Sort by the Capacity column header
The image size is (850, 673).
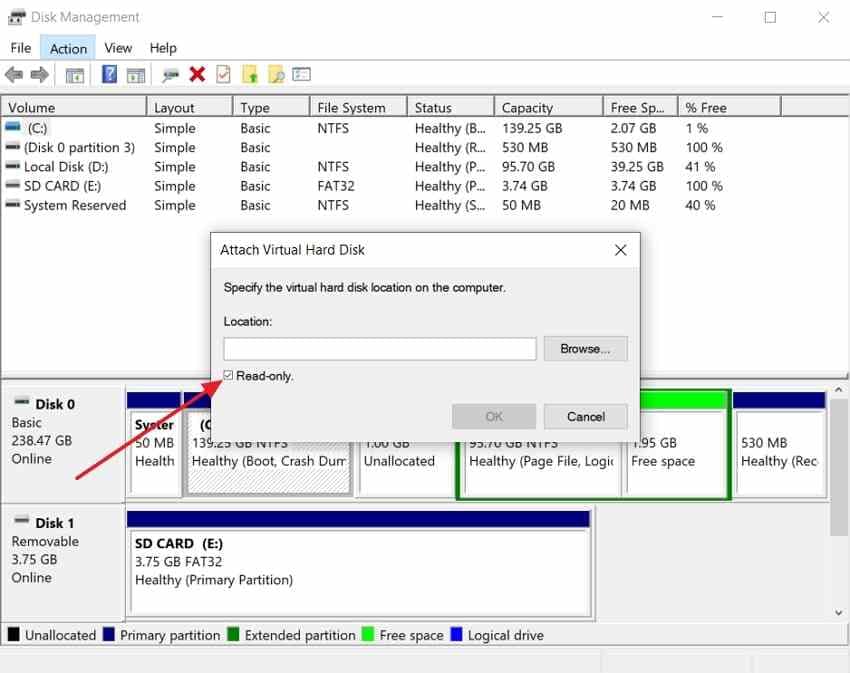pos(549,107)
